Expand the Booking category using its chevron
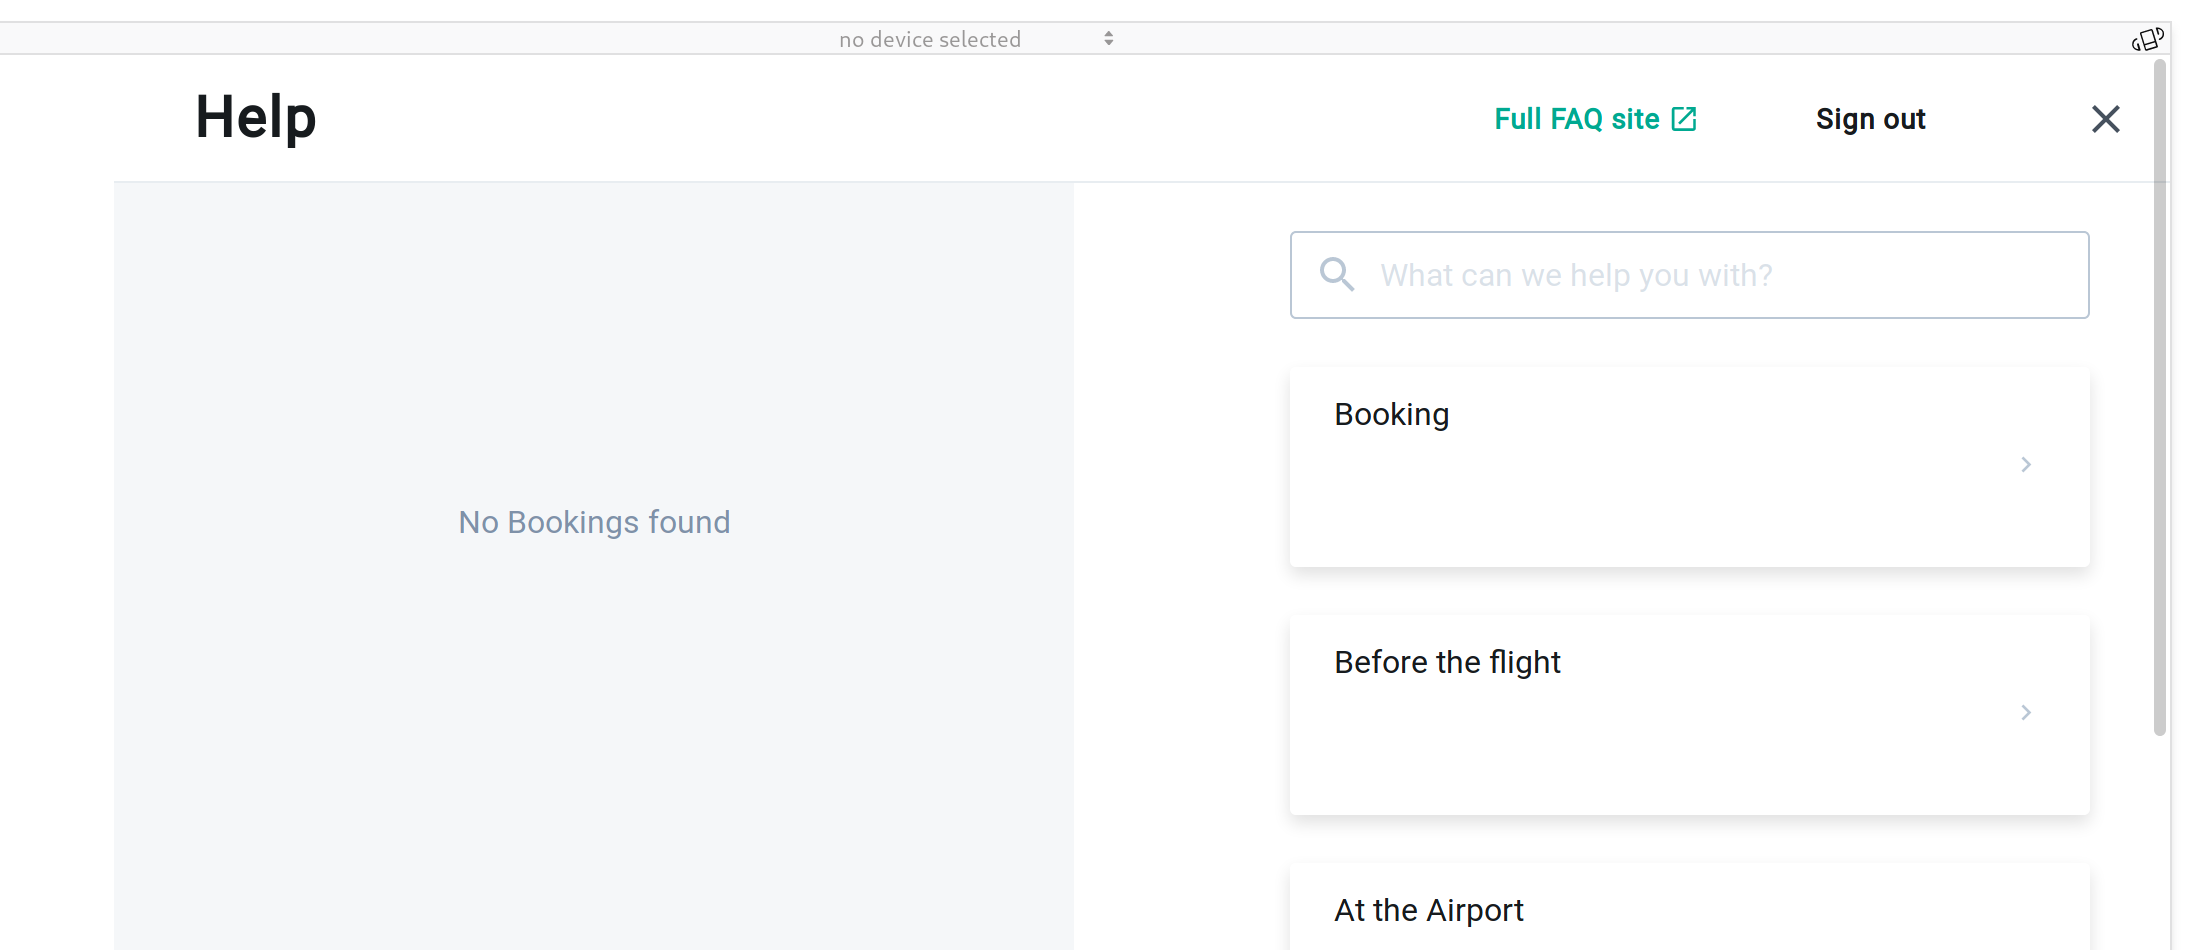2205x950 pixels. (x=2026, y=464)
